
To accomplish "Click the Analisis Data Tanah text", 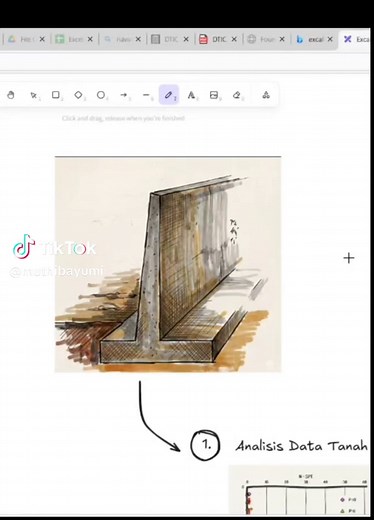I will [x=302, y=446].
